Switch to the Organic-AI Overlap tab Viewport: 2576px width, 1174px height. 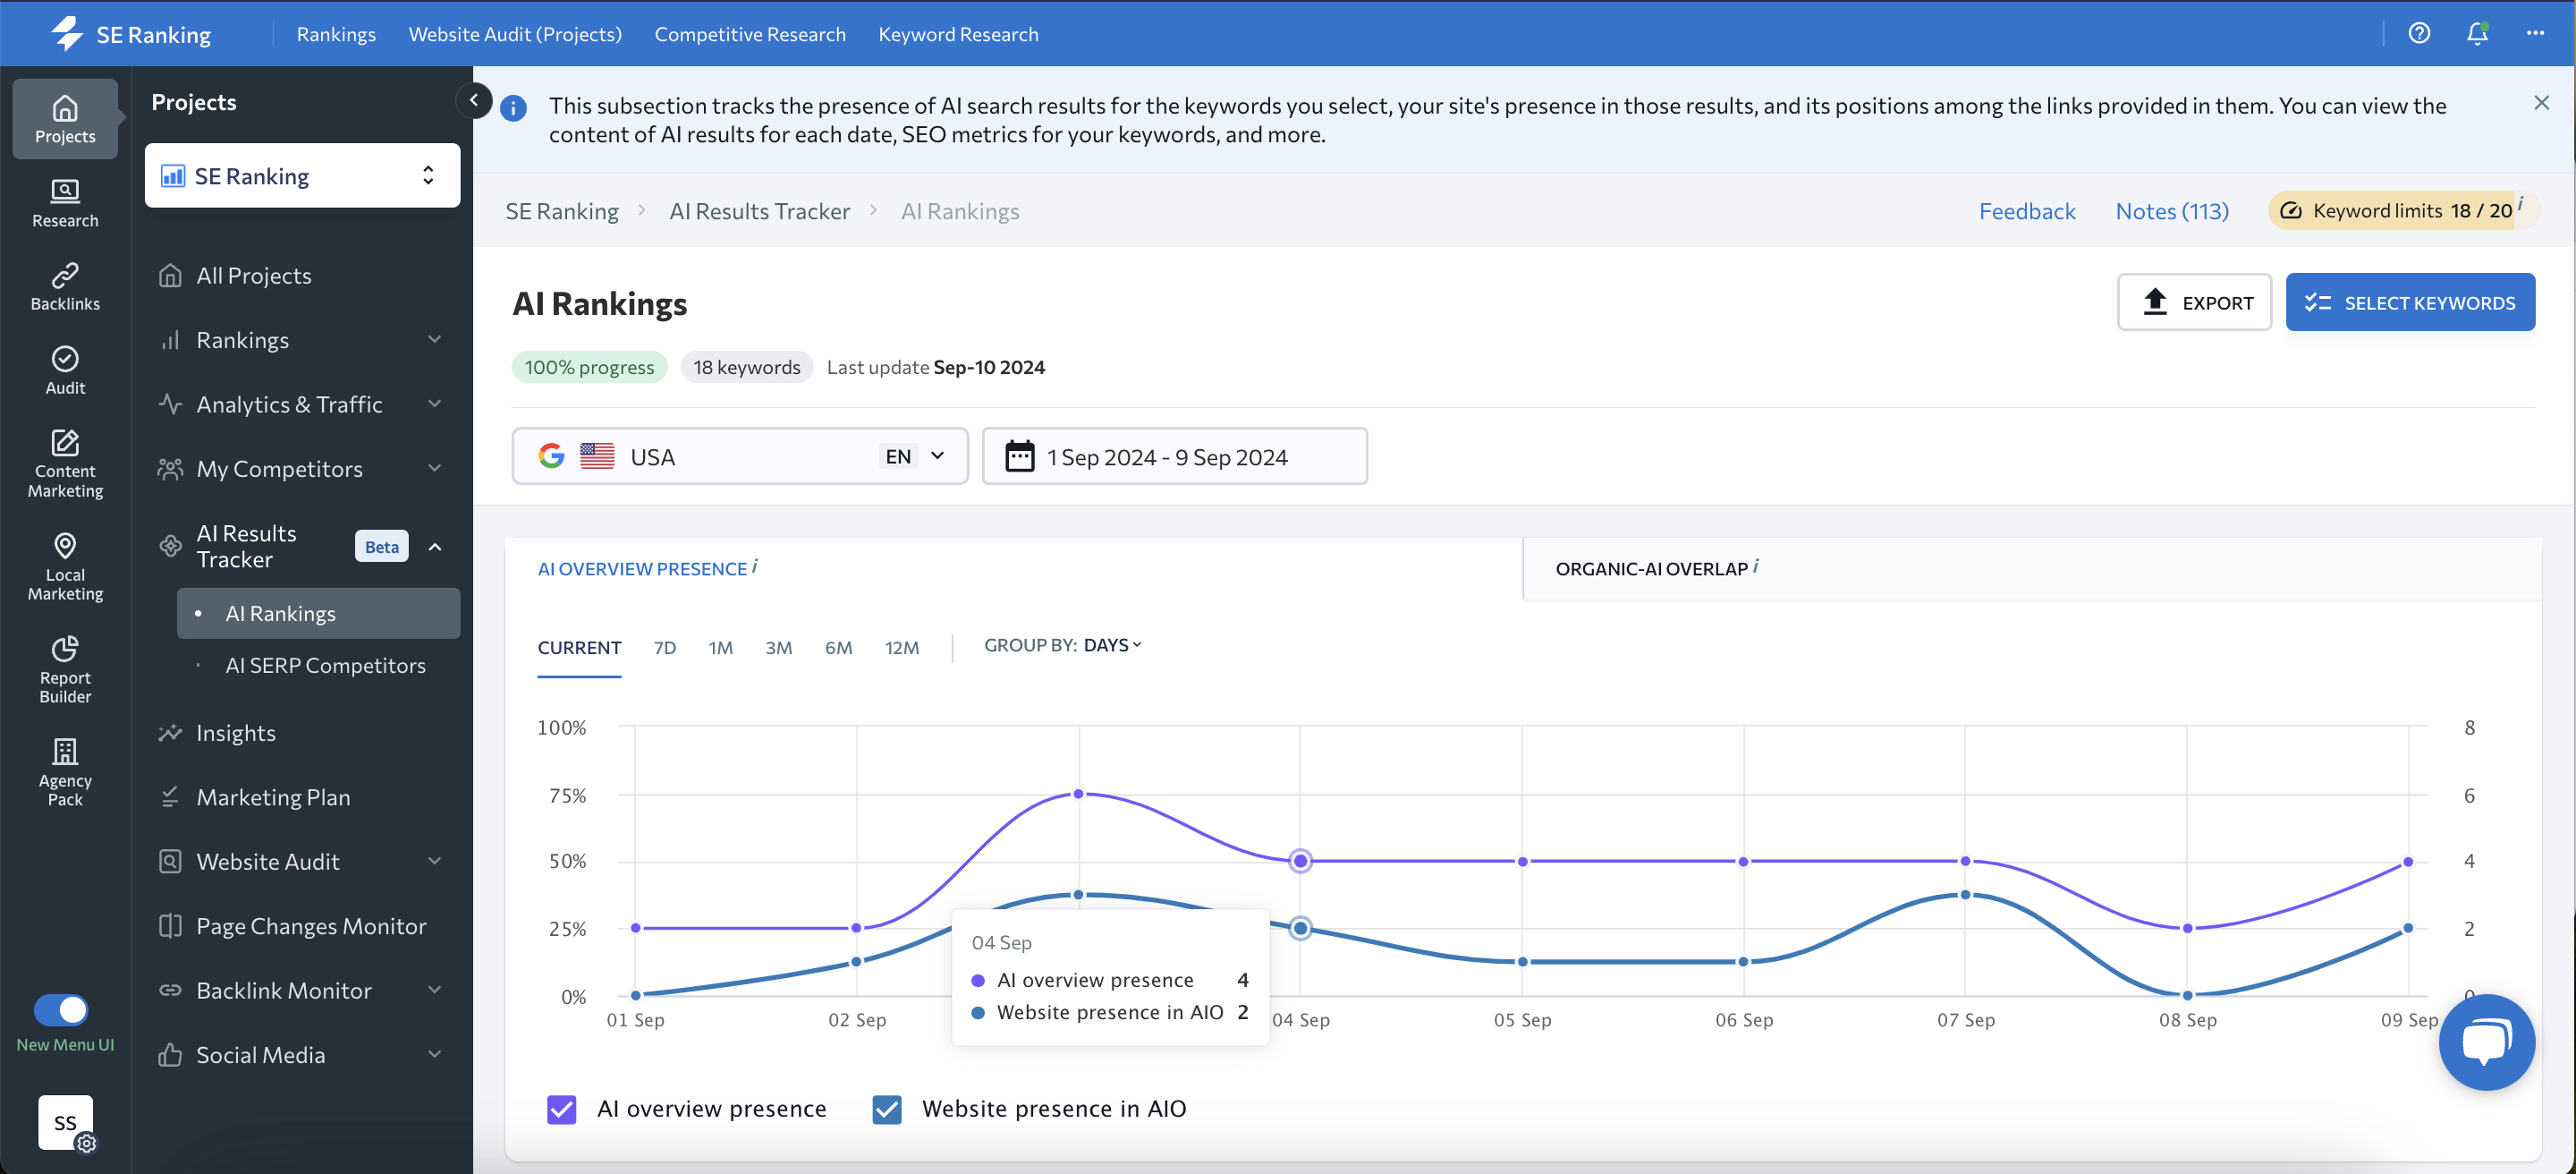click(x=1652, y=569)
